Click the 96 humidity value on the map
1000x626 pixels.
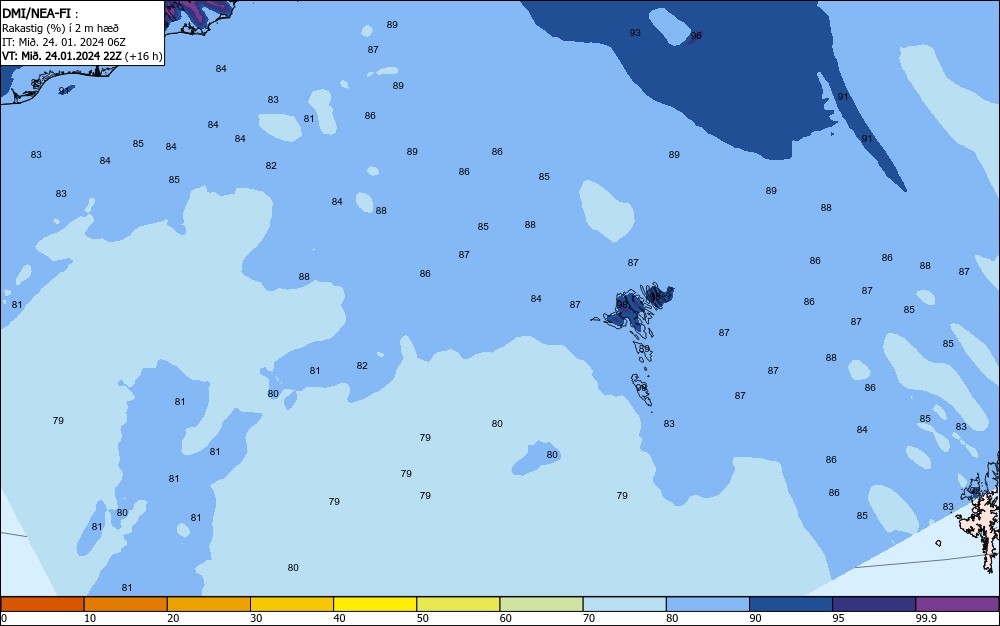click(696, 36)
